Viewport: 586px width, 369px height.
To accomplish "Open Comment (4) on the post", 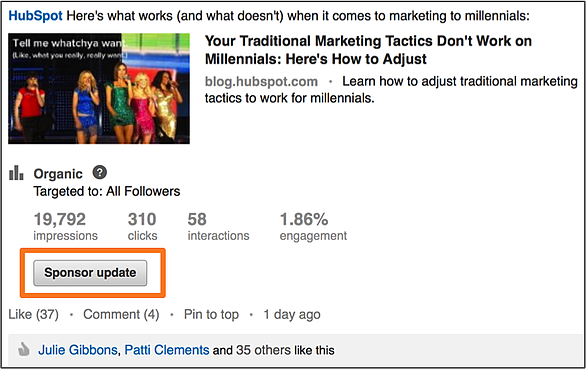I will [x=121, y=314].
